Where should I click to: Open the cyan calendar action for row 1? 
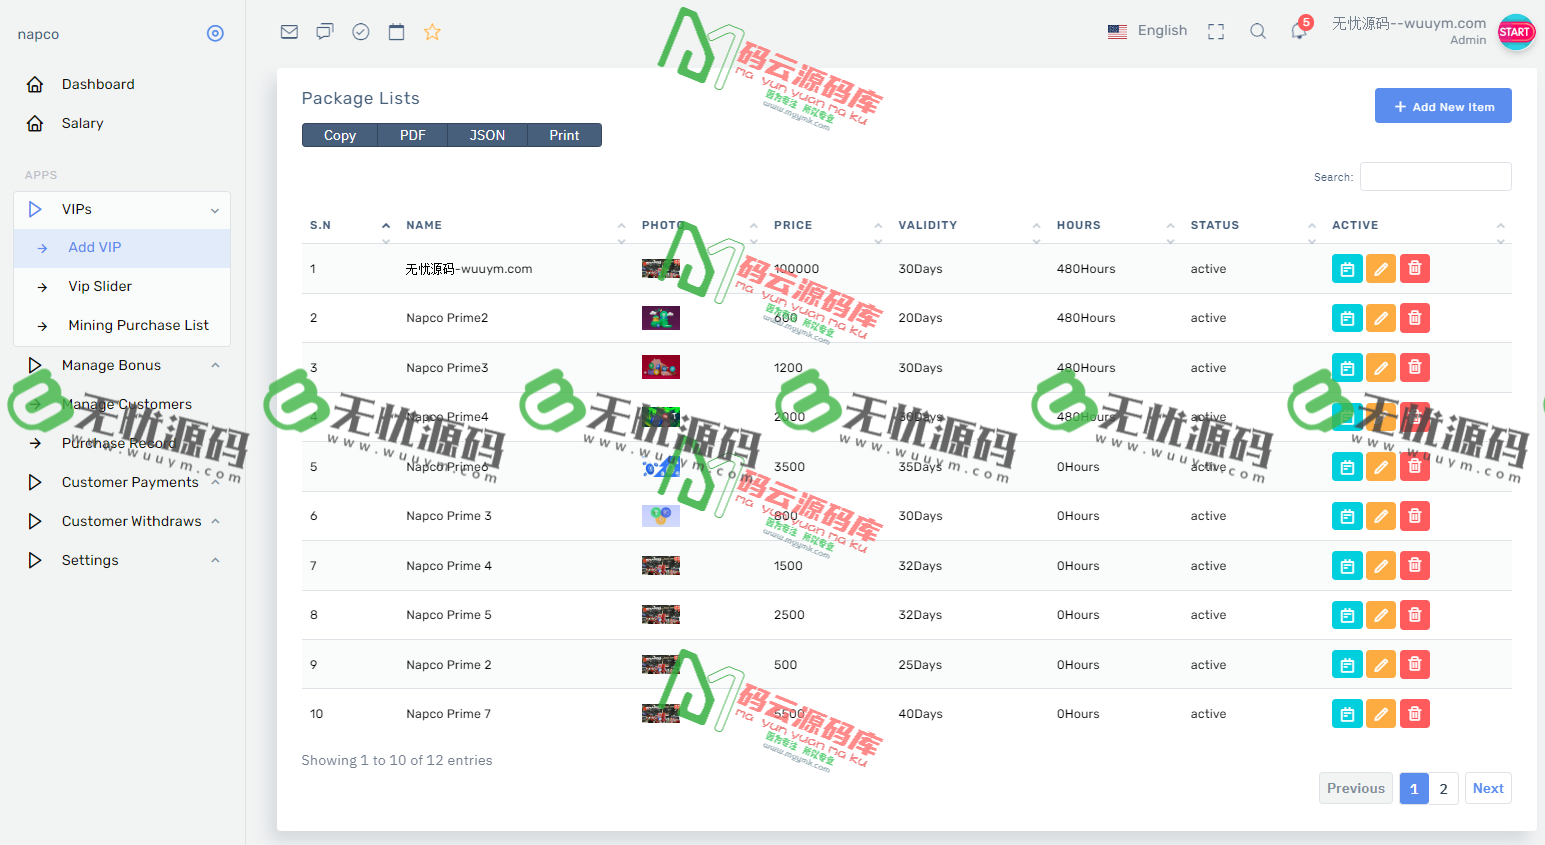pos(1347,268)
